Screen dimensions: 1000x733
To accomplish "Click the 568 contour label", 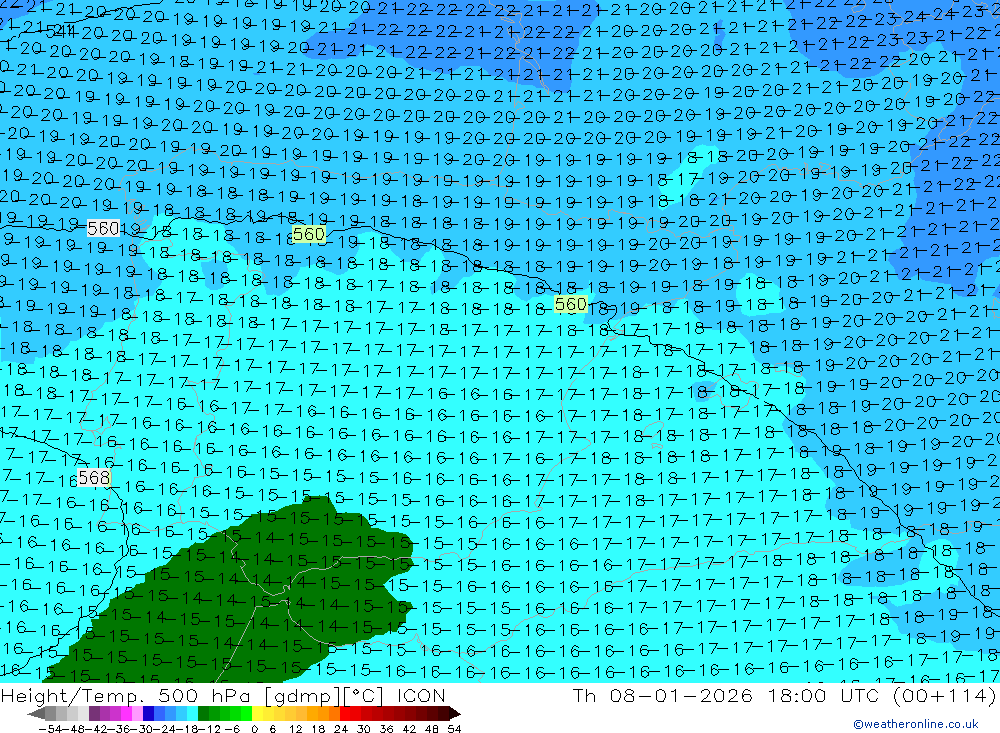I will 94,477.
